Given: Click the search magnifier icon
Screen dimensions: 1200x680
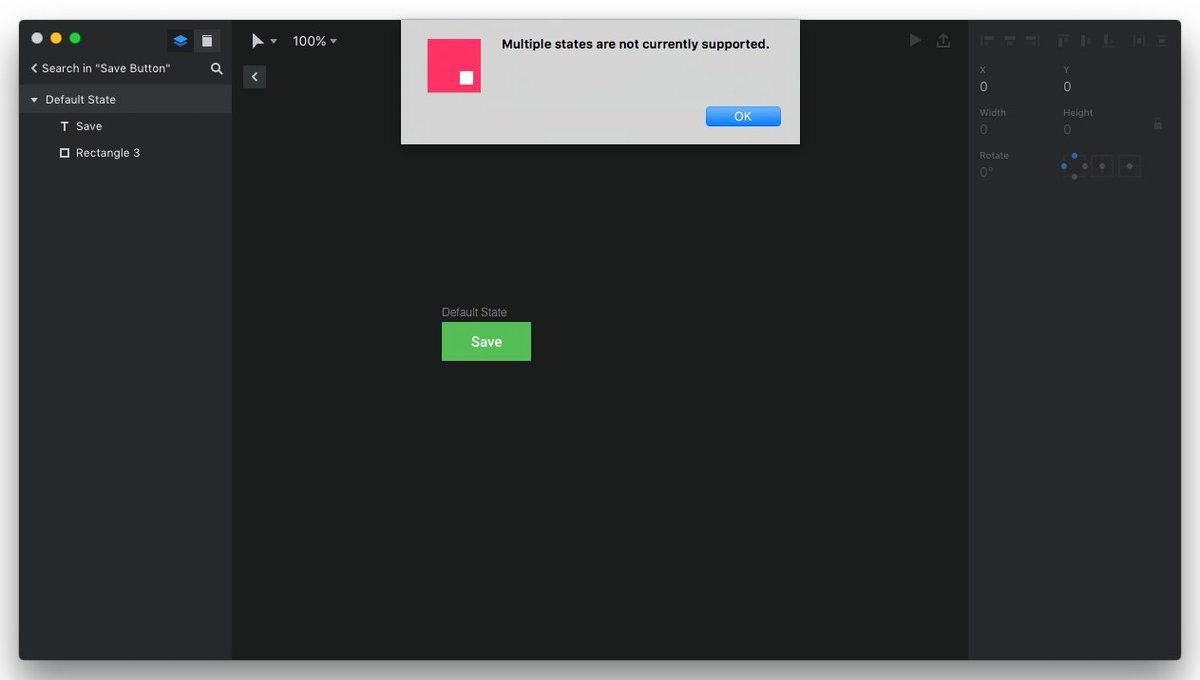Looking at the screenshot, I should [x=217, y=69].
